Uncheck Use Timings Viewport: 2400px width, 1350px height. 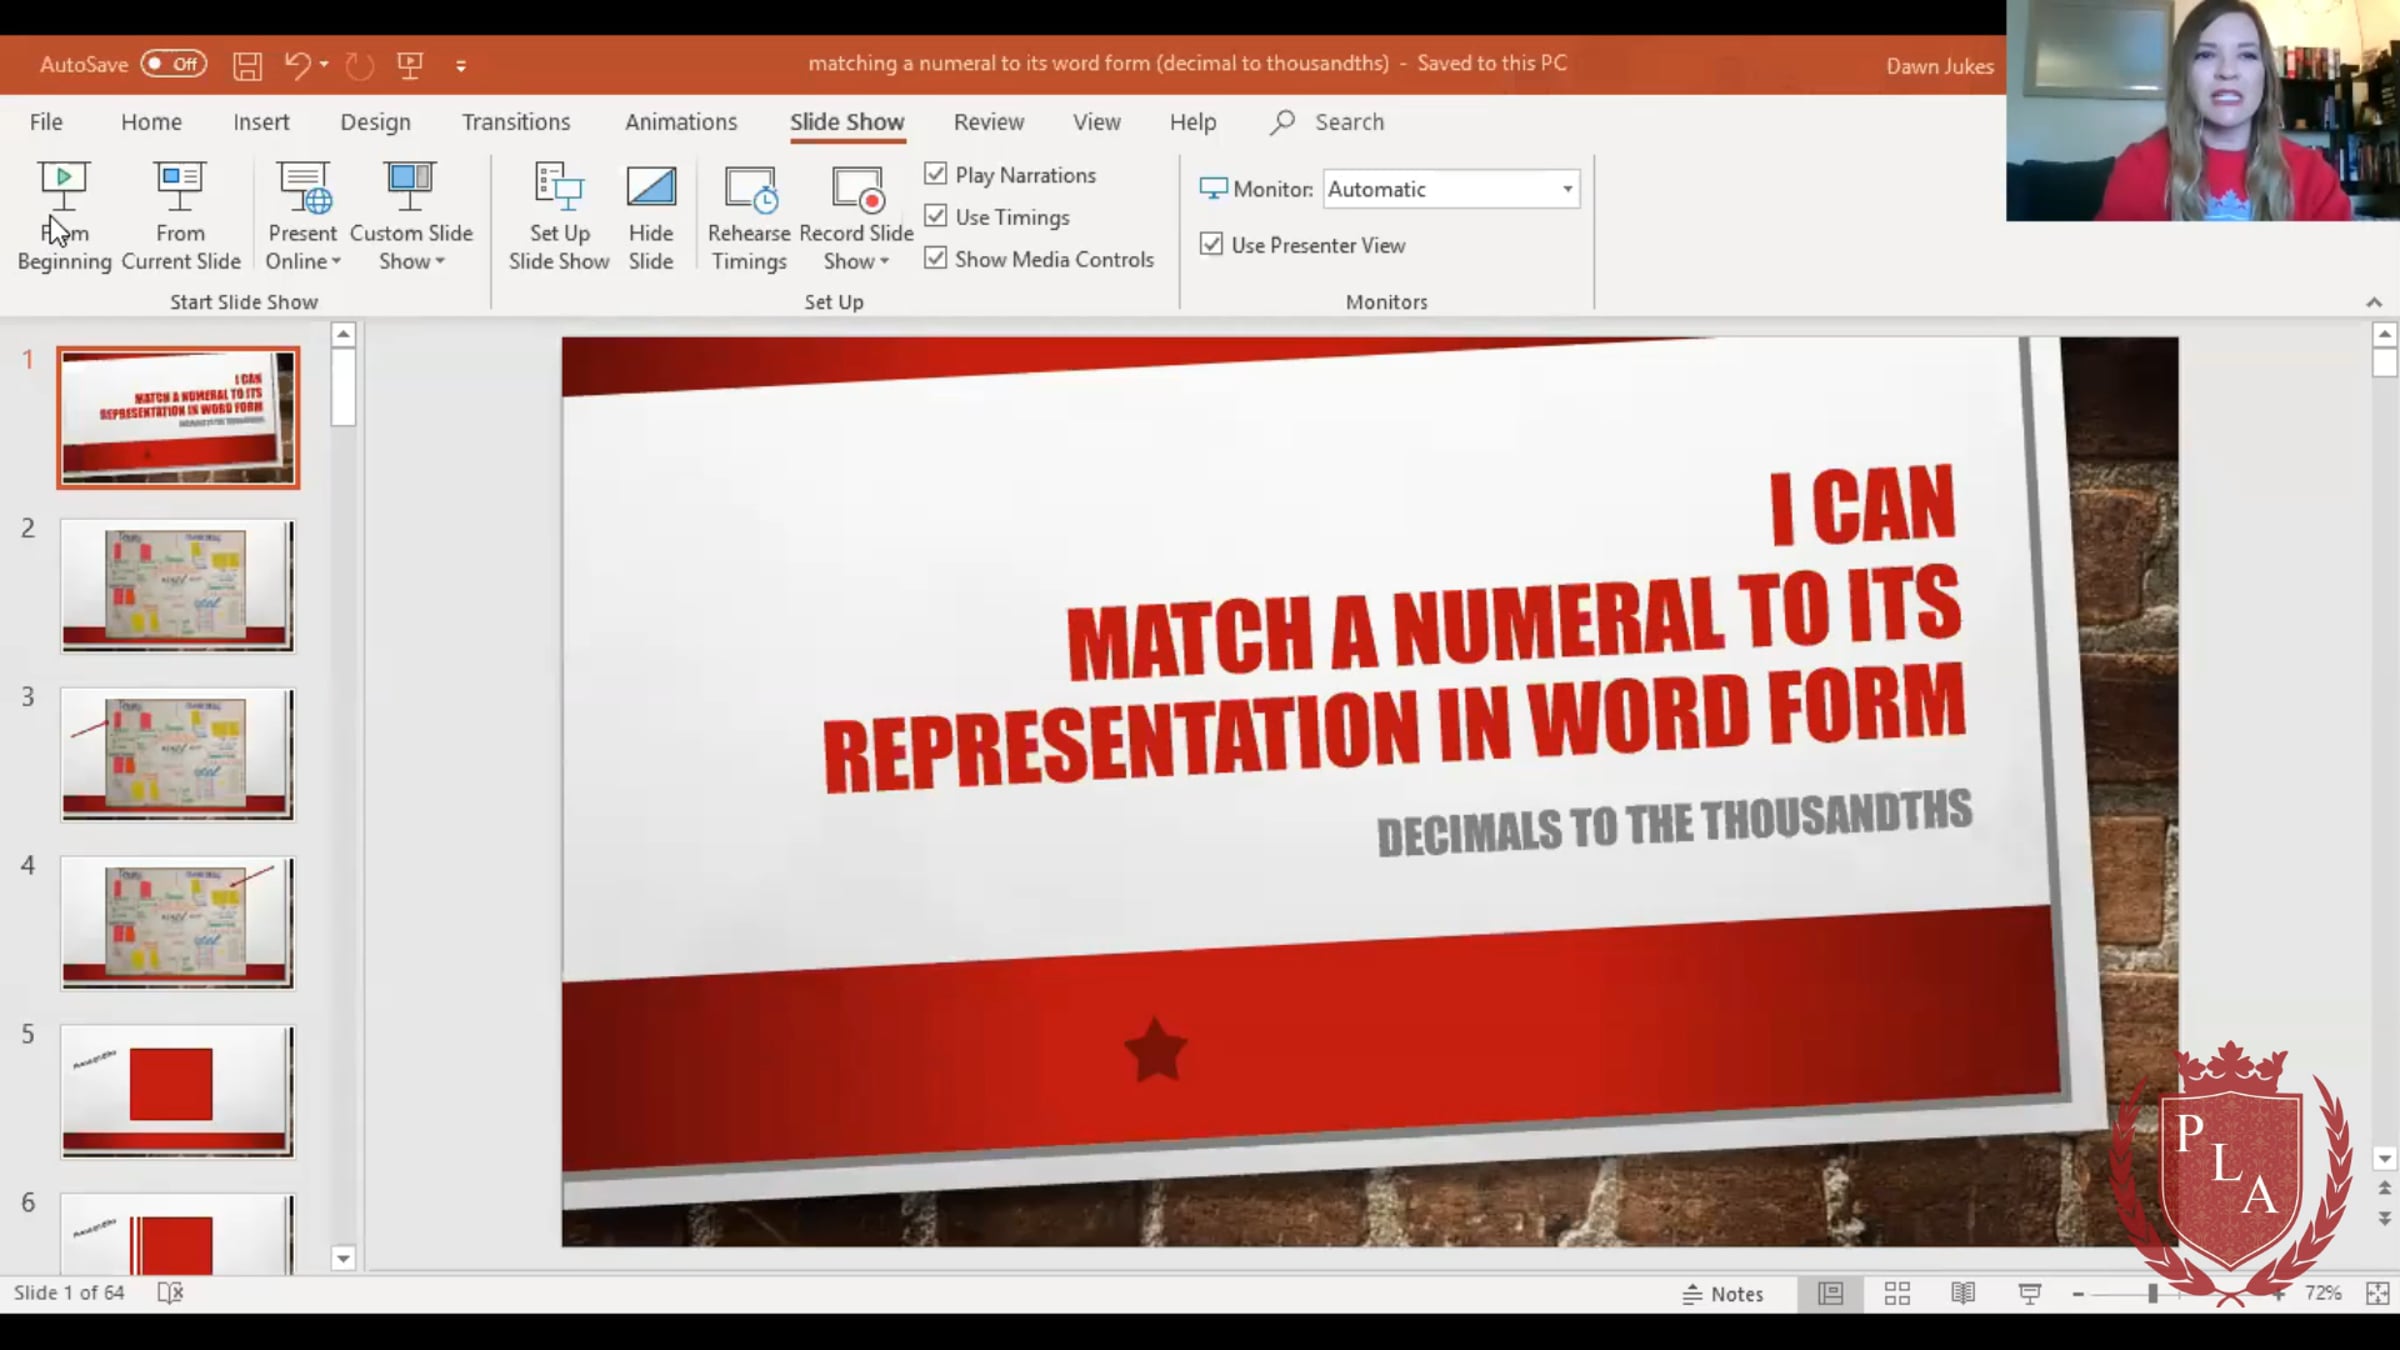pyautogui.click(x=935, y=216)
